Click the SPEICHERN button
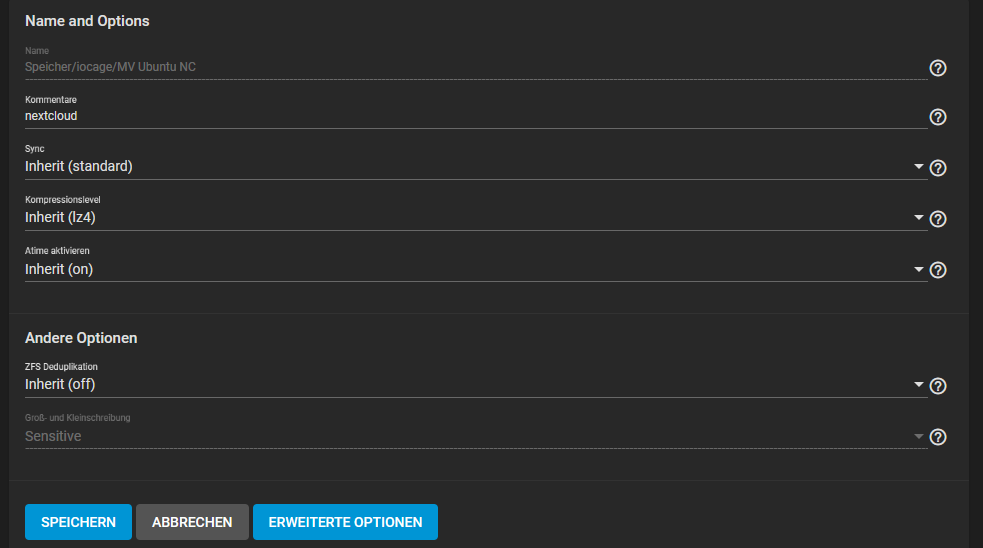 78,522
